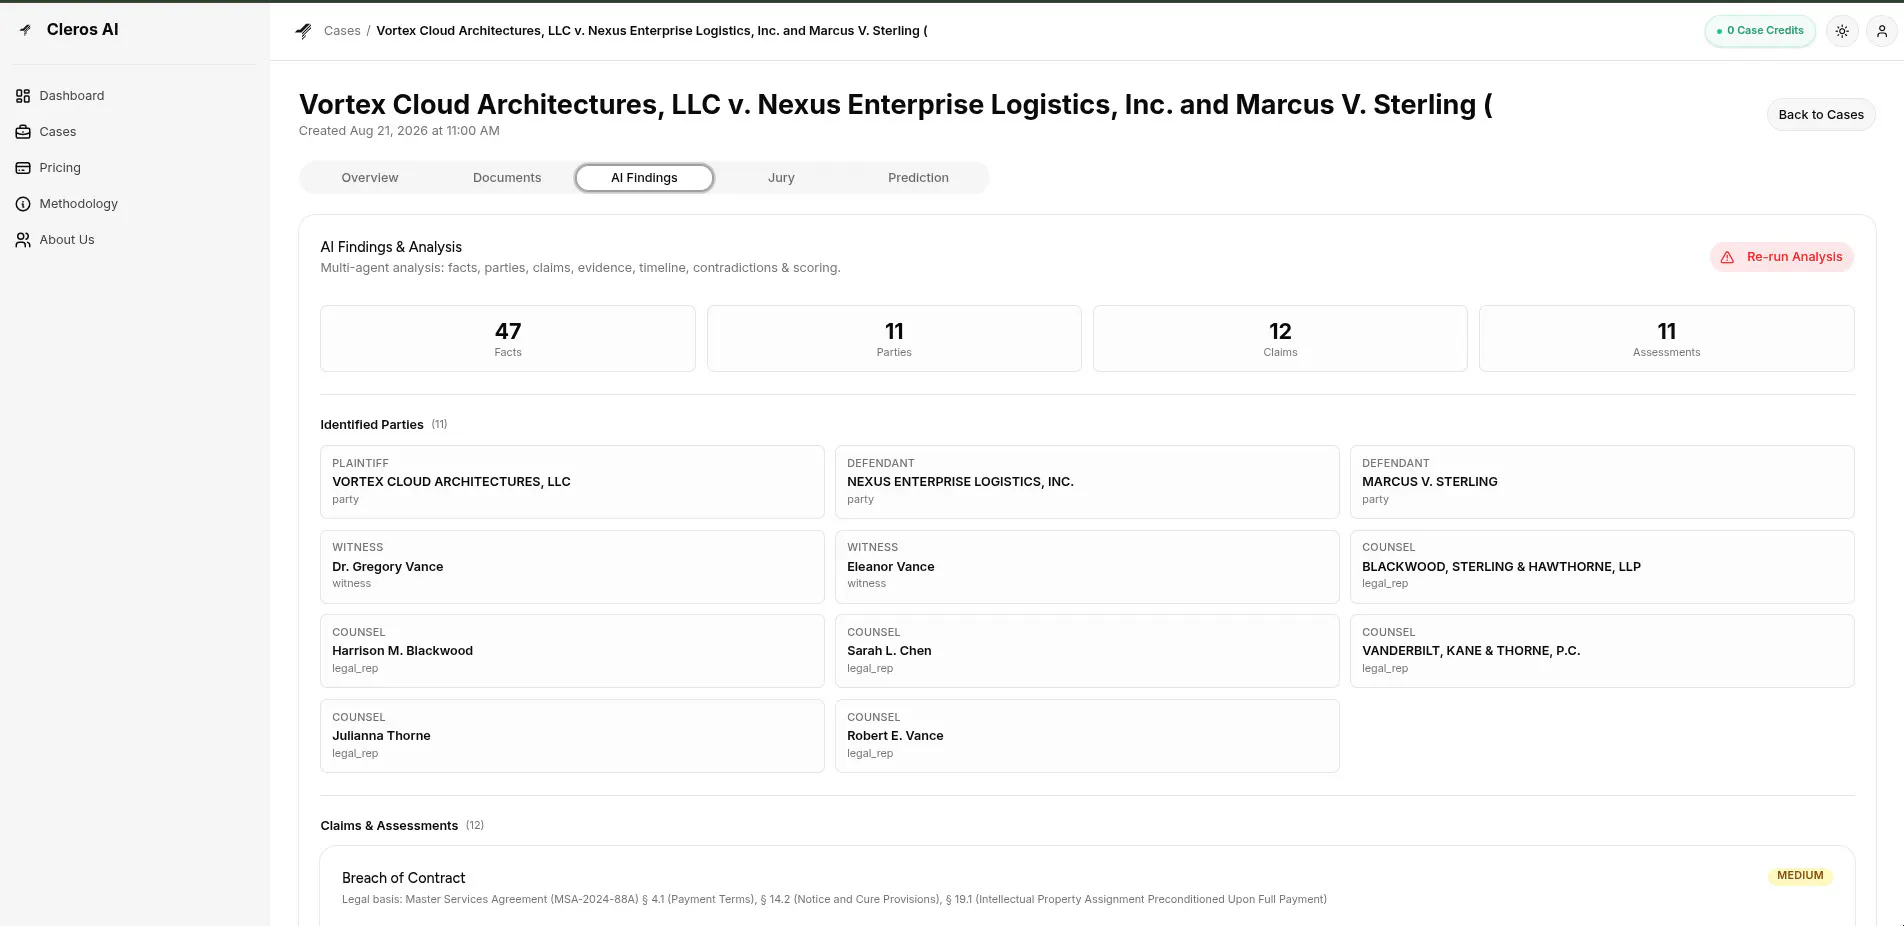
Task: Click the Claims & Assessments heading
Action: coord(389,826)
